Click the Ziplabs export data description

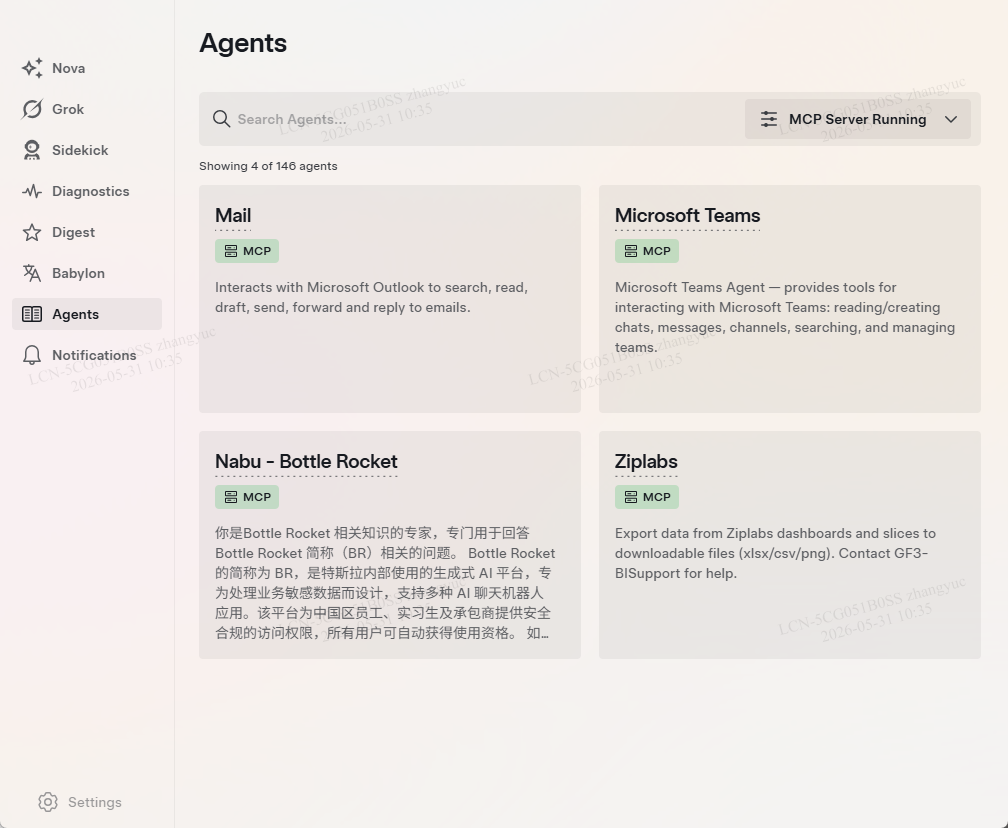click(x=775, y=554)
